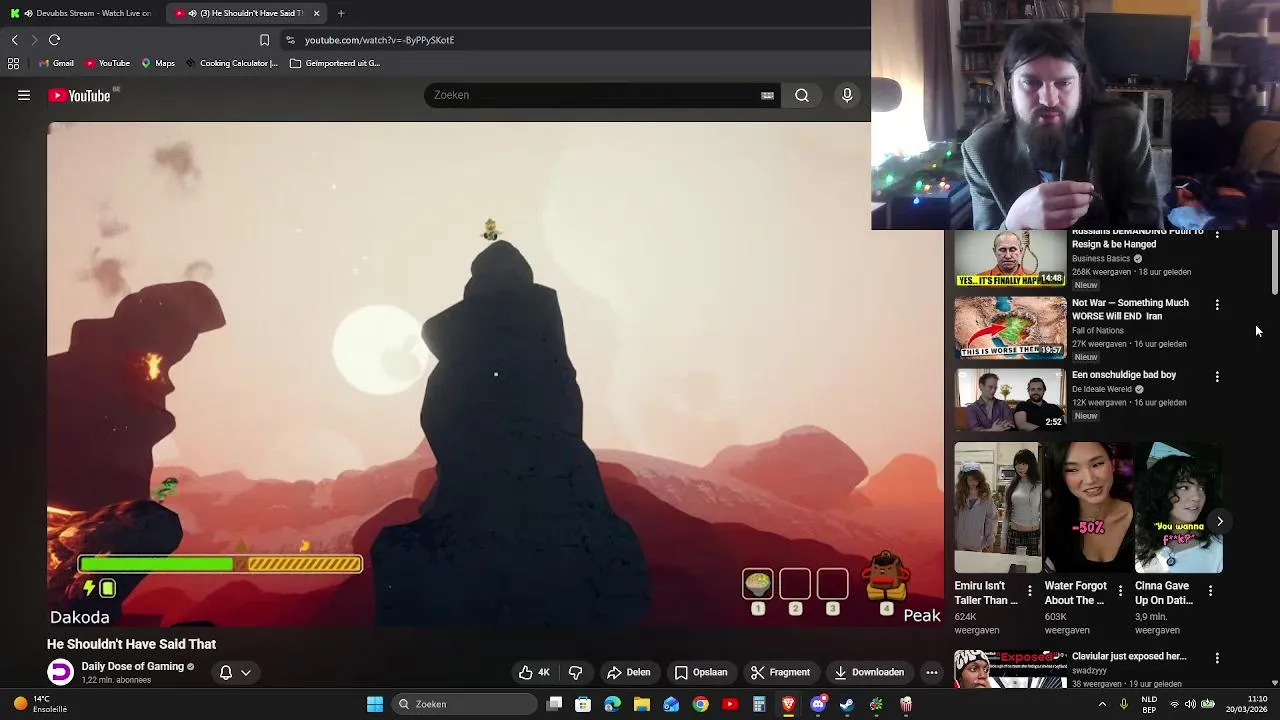Open the Water Forgot About The short
This screenshot has height=720, width=1280.
pos(1088,508)
